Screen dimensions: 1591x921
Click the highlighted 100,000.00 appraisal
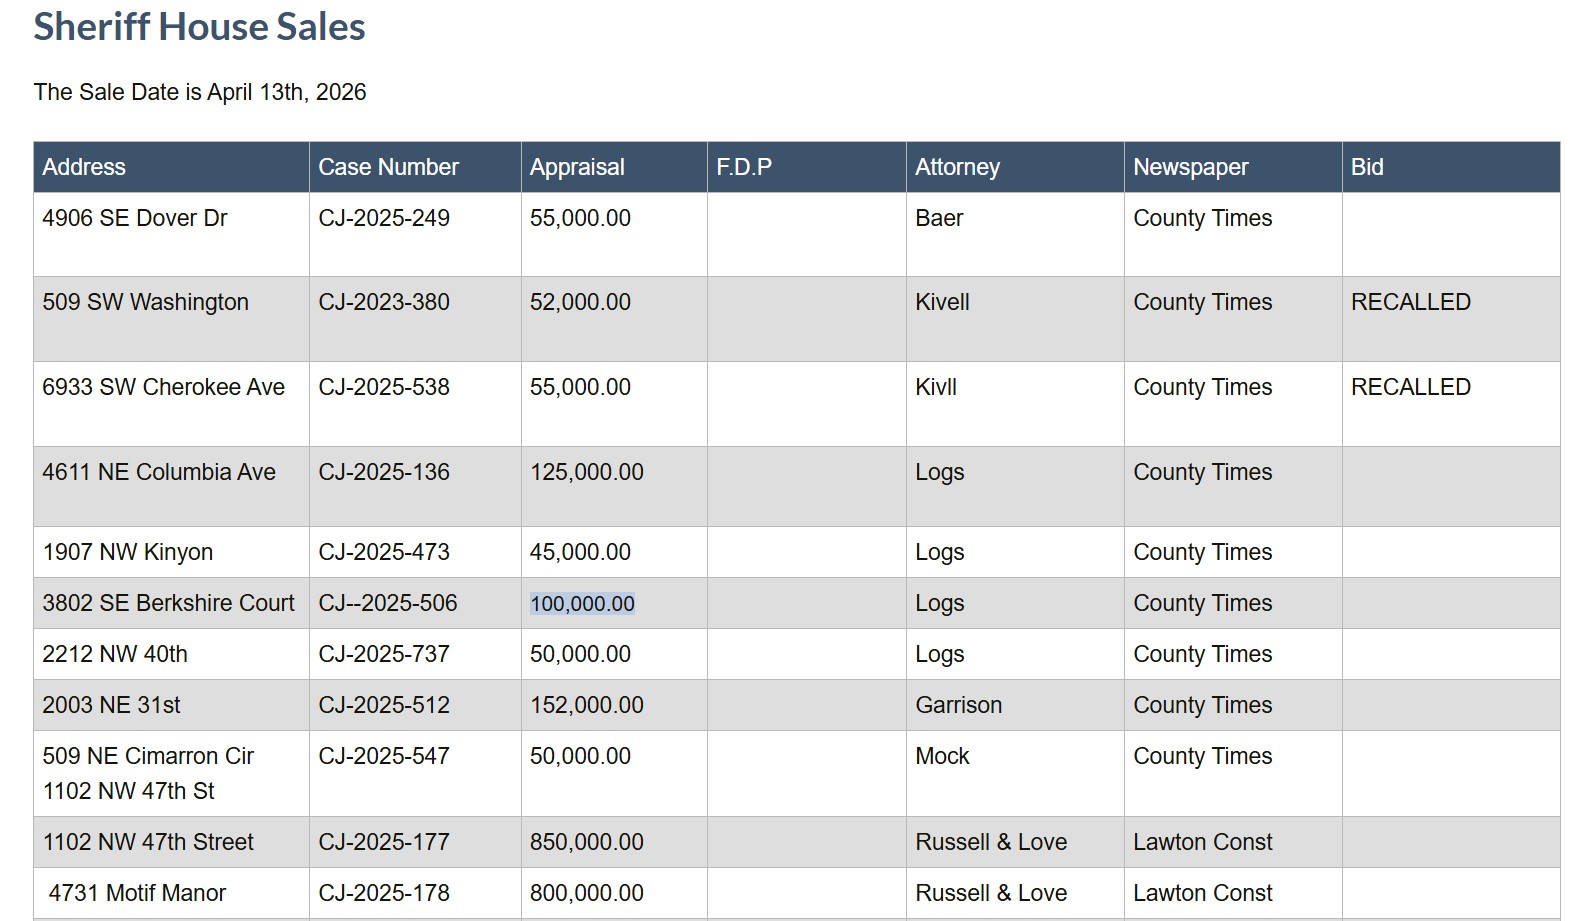[582, 604]
